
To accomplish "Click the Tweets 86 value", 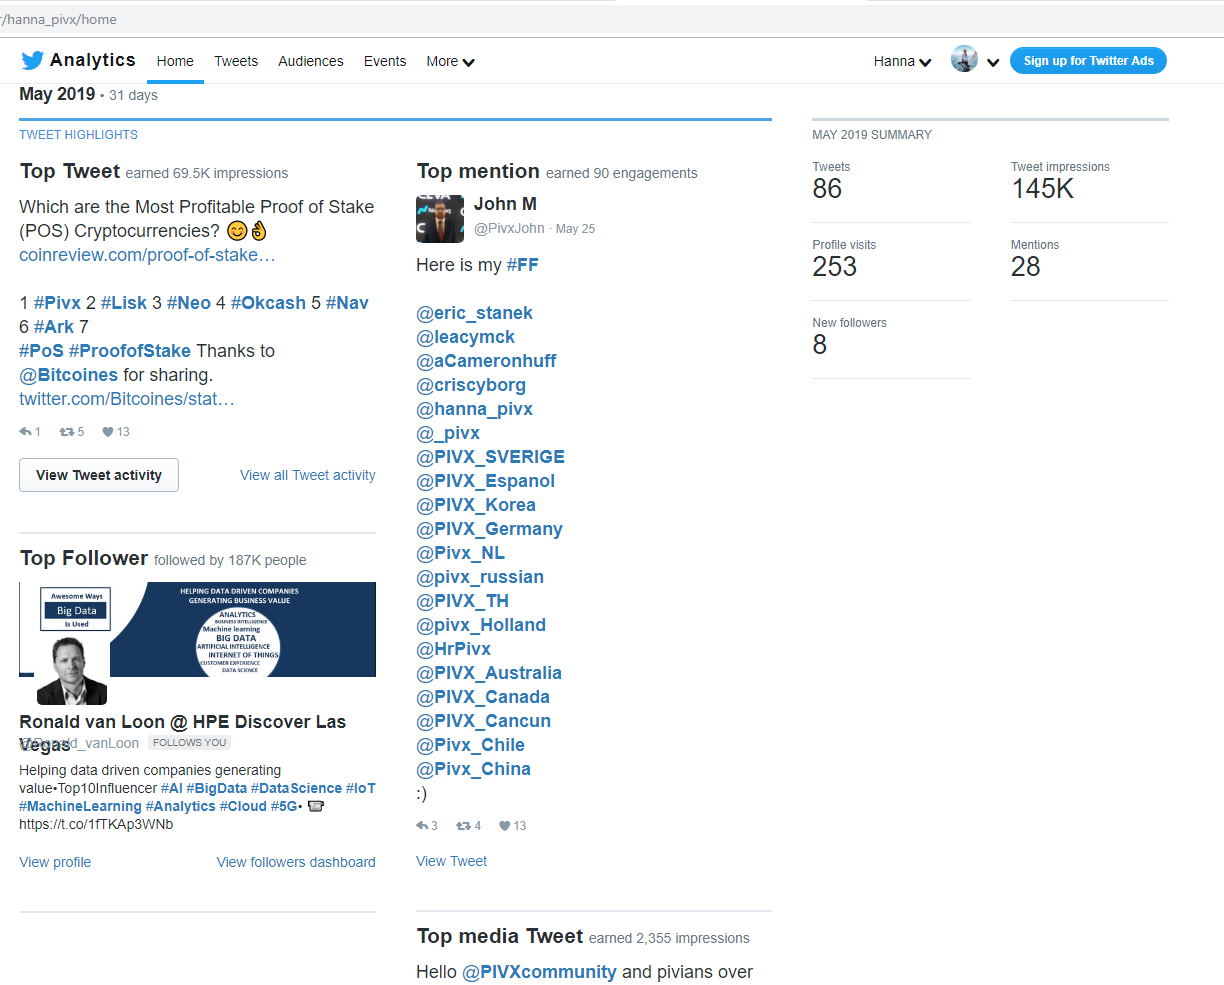I will 827,189.
